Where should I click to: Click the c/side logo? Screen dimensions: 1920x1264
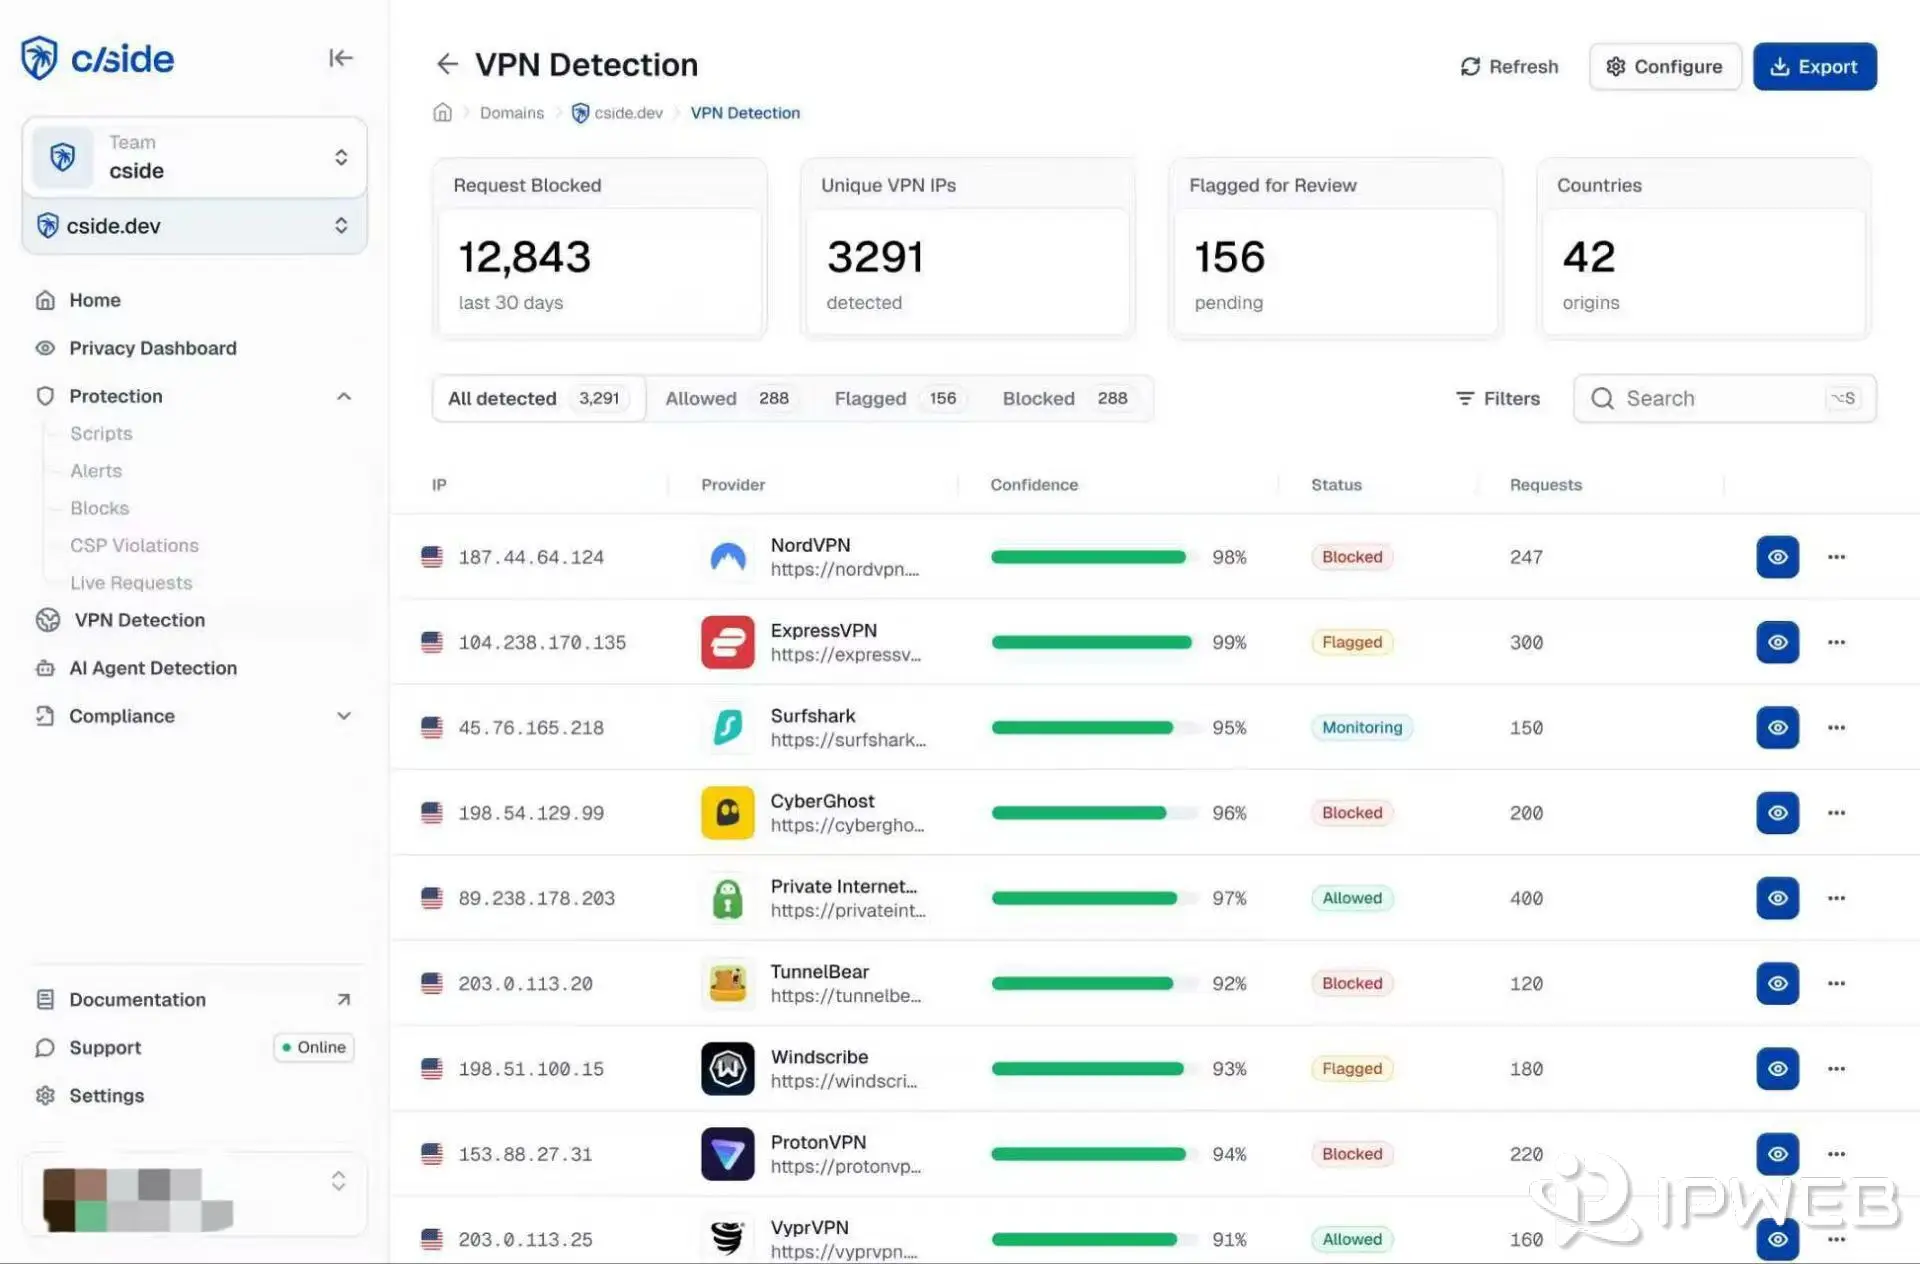[97, 58]
